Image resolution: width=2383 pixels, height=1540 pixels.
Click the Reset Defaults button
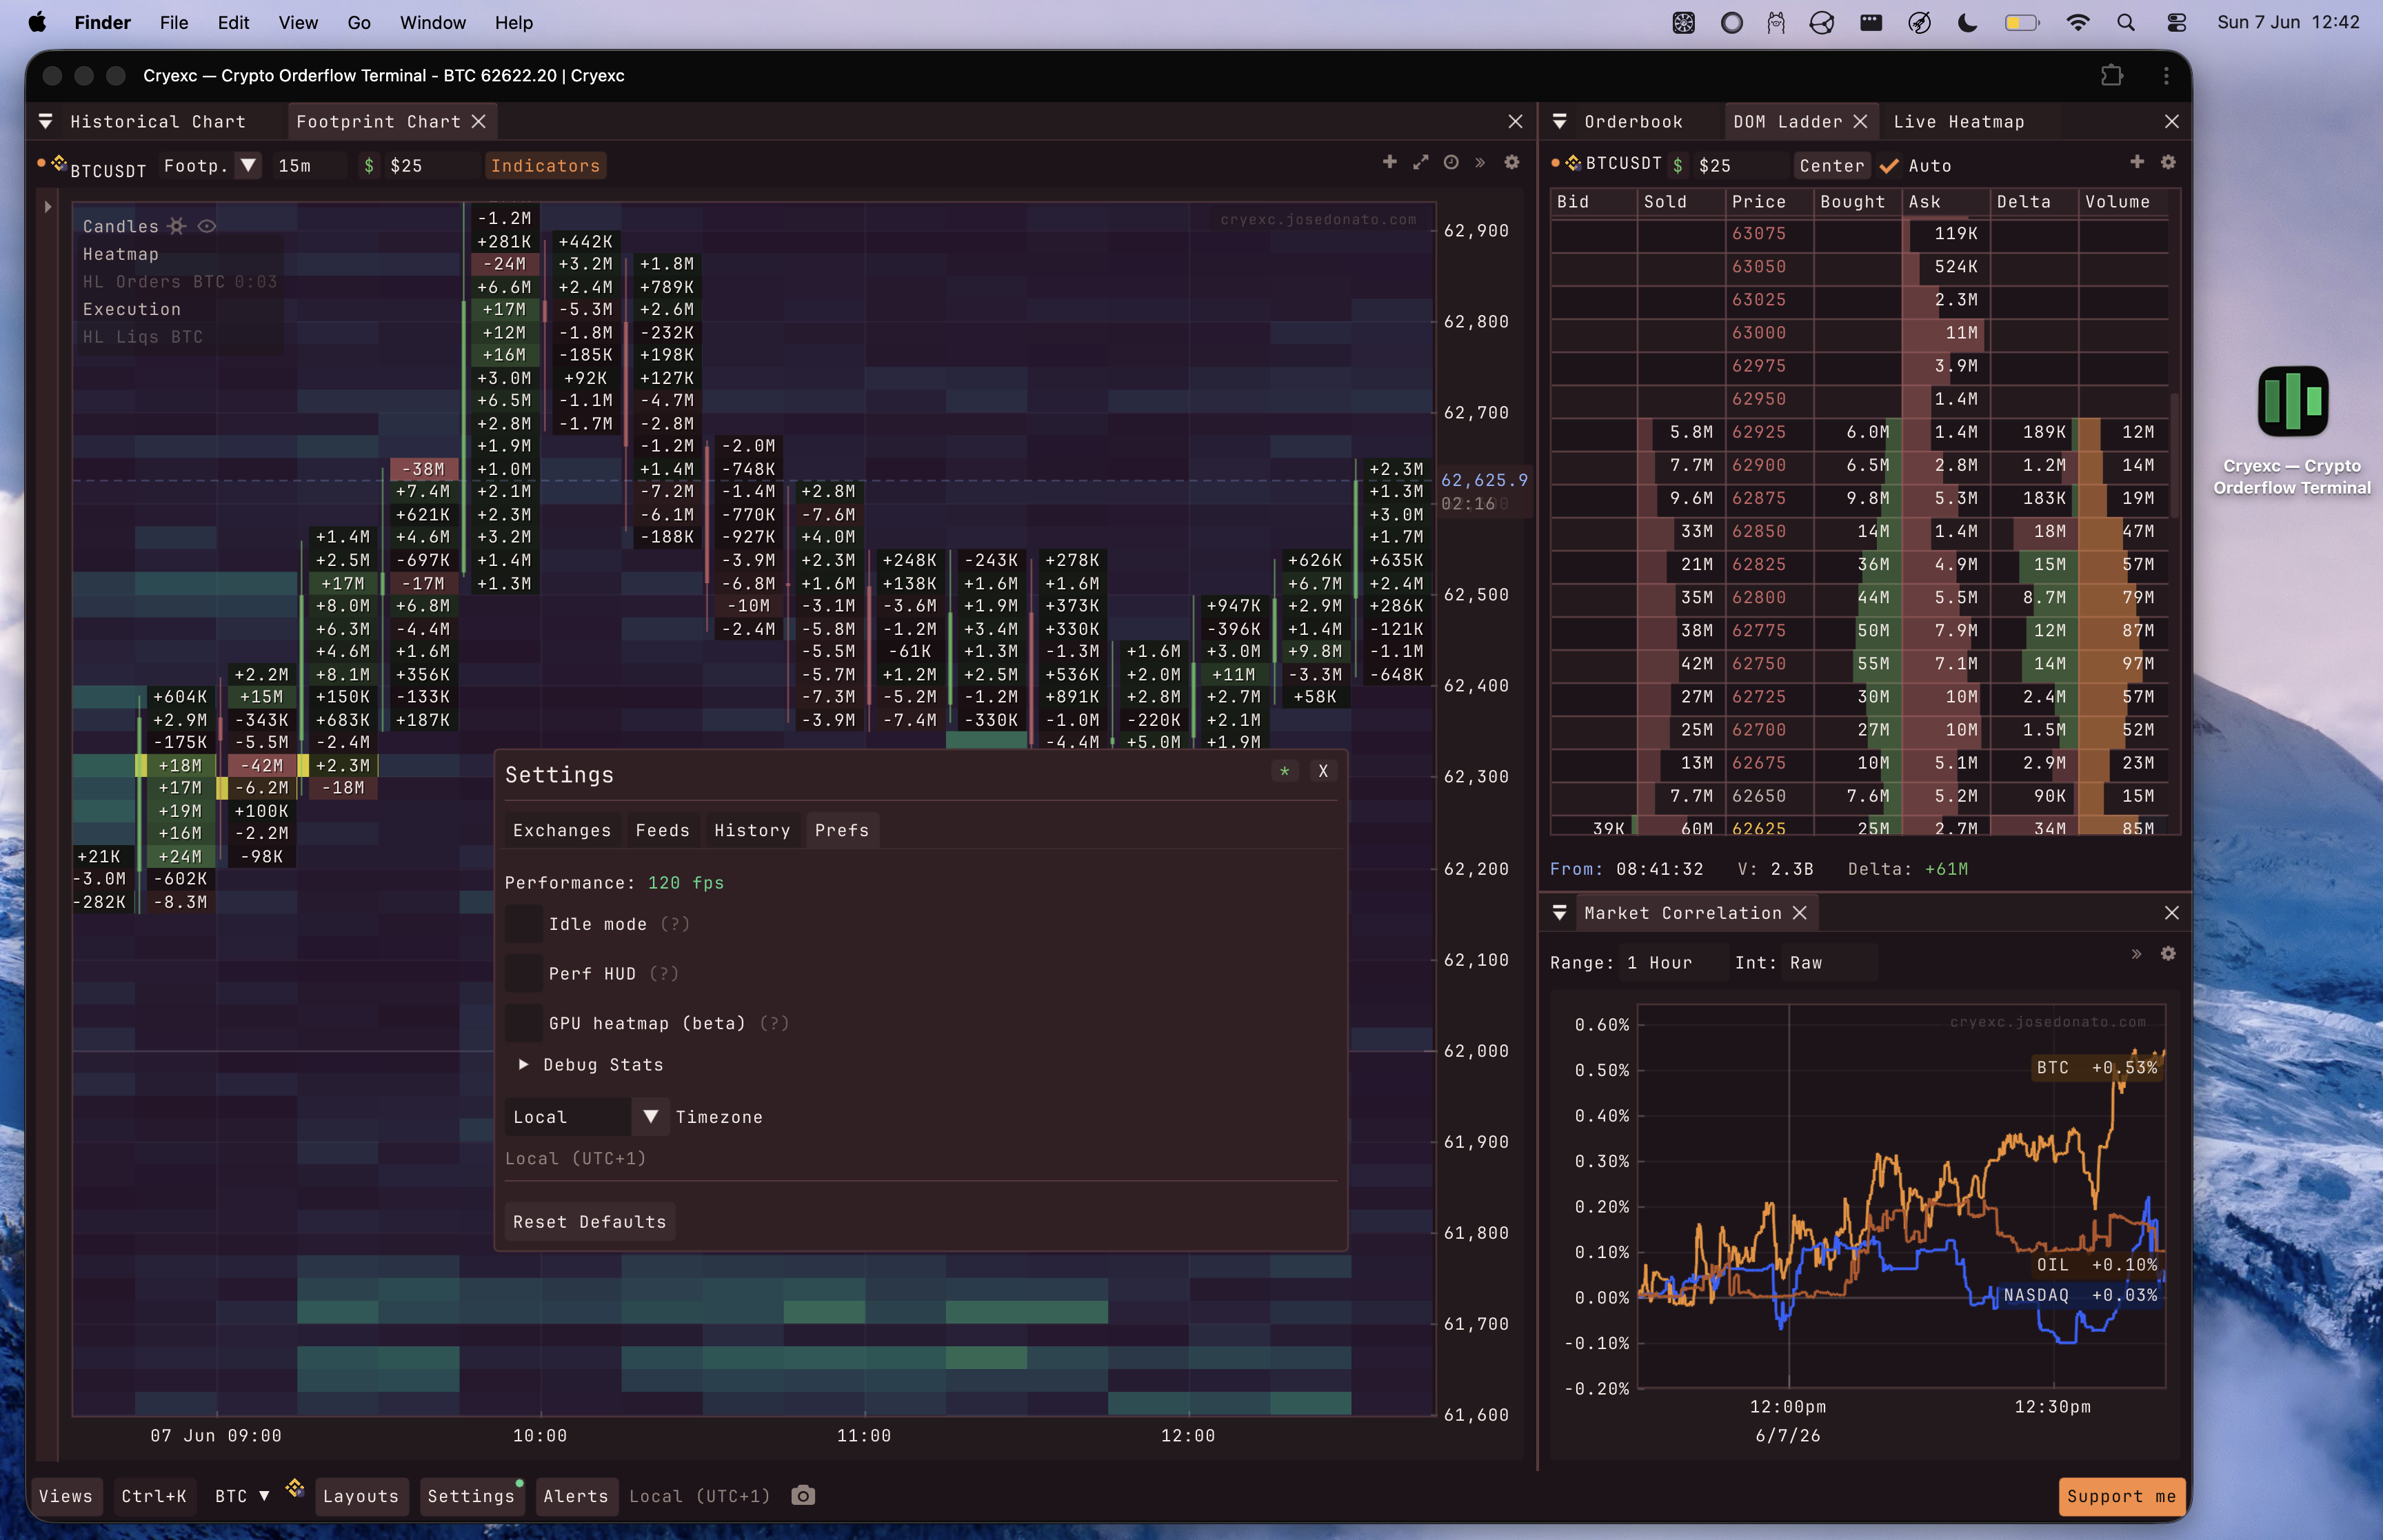589,1222
